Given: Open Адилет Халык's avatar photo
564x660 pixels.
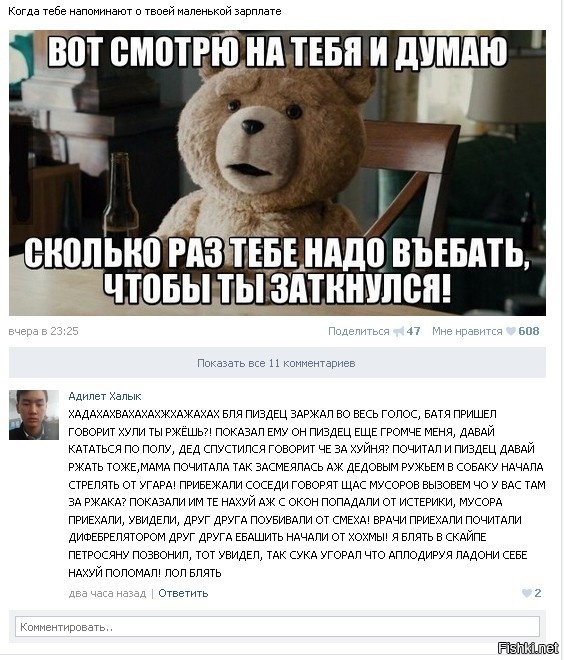Looking at the screenshot, I should 34,415.
